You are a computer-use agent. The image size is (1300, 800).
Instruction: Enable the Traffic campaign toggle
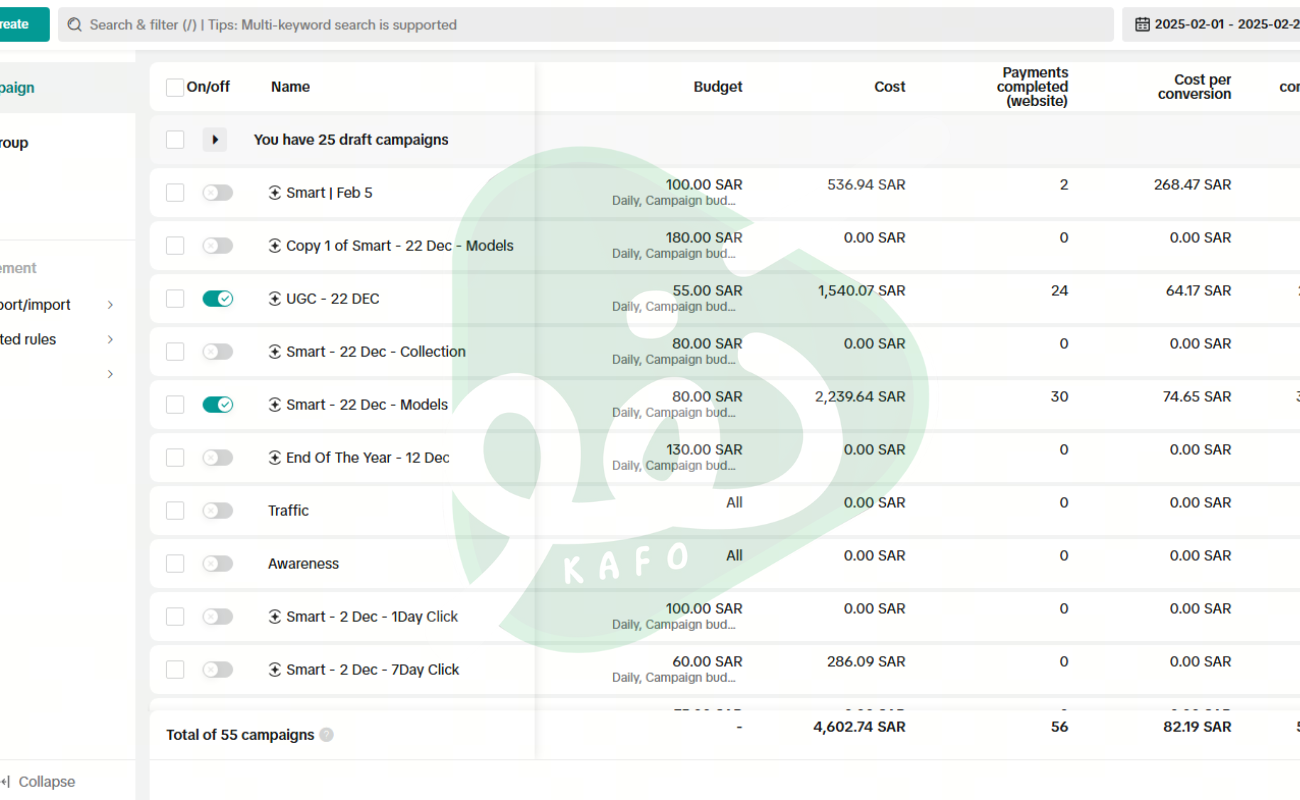point(217,511)
